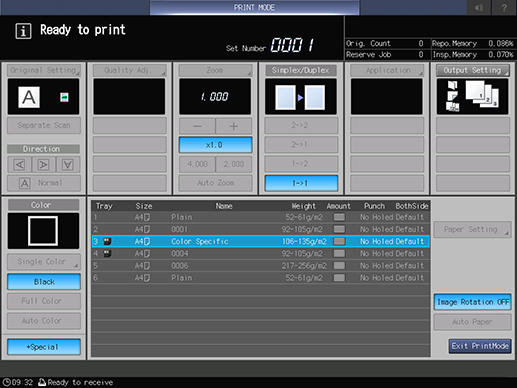Select tray 6 Plain paper row

[261, 278]
